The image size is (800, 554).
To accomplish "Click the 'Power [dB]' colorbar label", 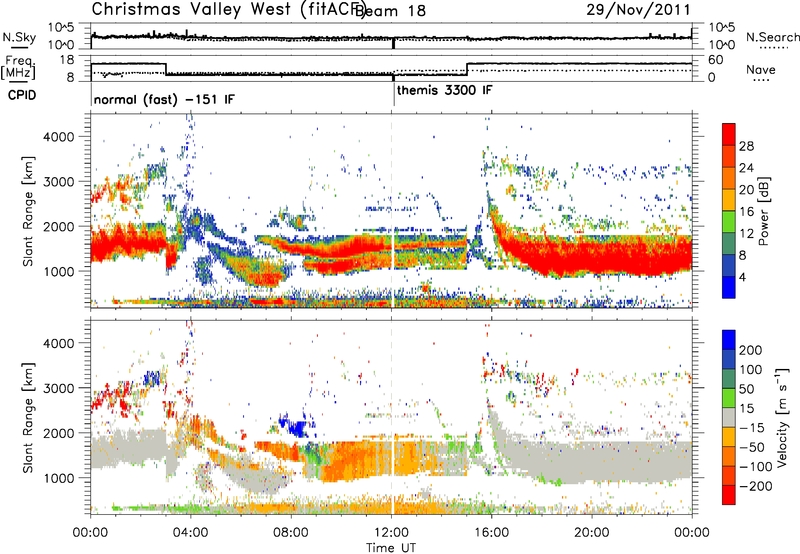I will click(x=763, y=211).
